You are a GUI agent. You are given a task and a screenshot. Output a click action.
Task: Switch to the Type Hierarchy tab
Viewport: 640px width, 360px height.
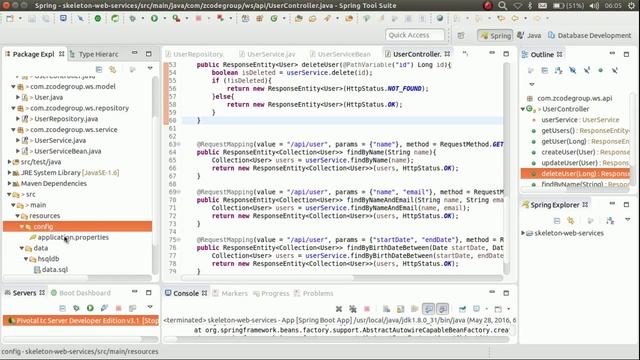click(x=95, y=54)
